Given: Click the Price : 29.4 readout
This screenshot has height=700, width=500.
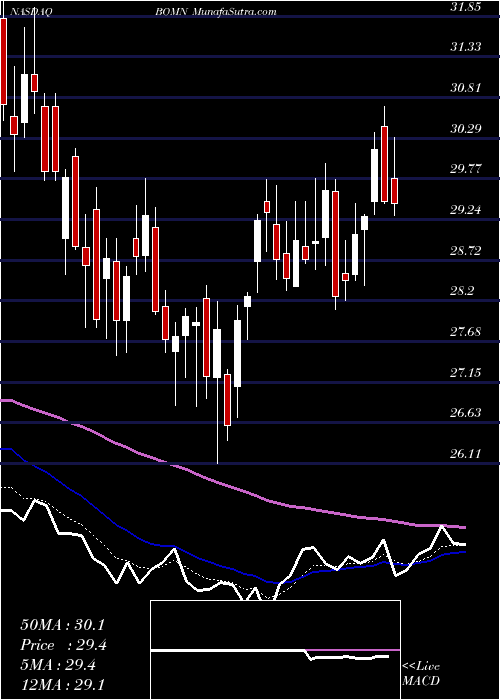Looking at the screenshot, I should 62,645.
